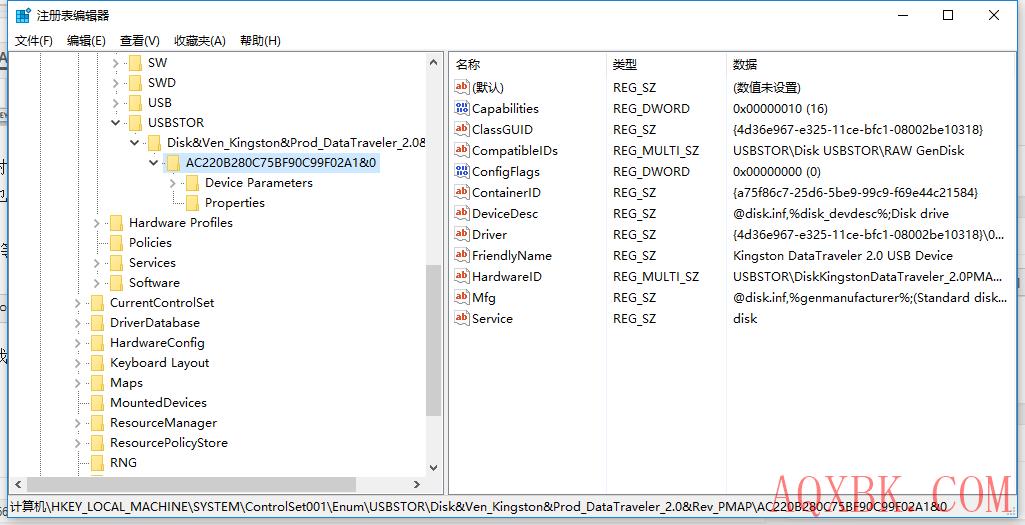Click the DeviceDesc string value icon

pyautogui.click(x=462, y=213)
